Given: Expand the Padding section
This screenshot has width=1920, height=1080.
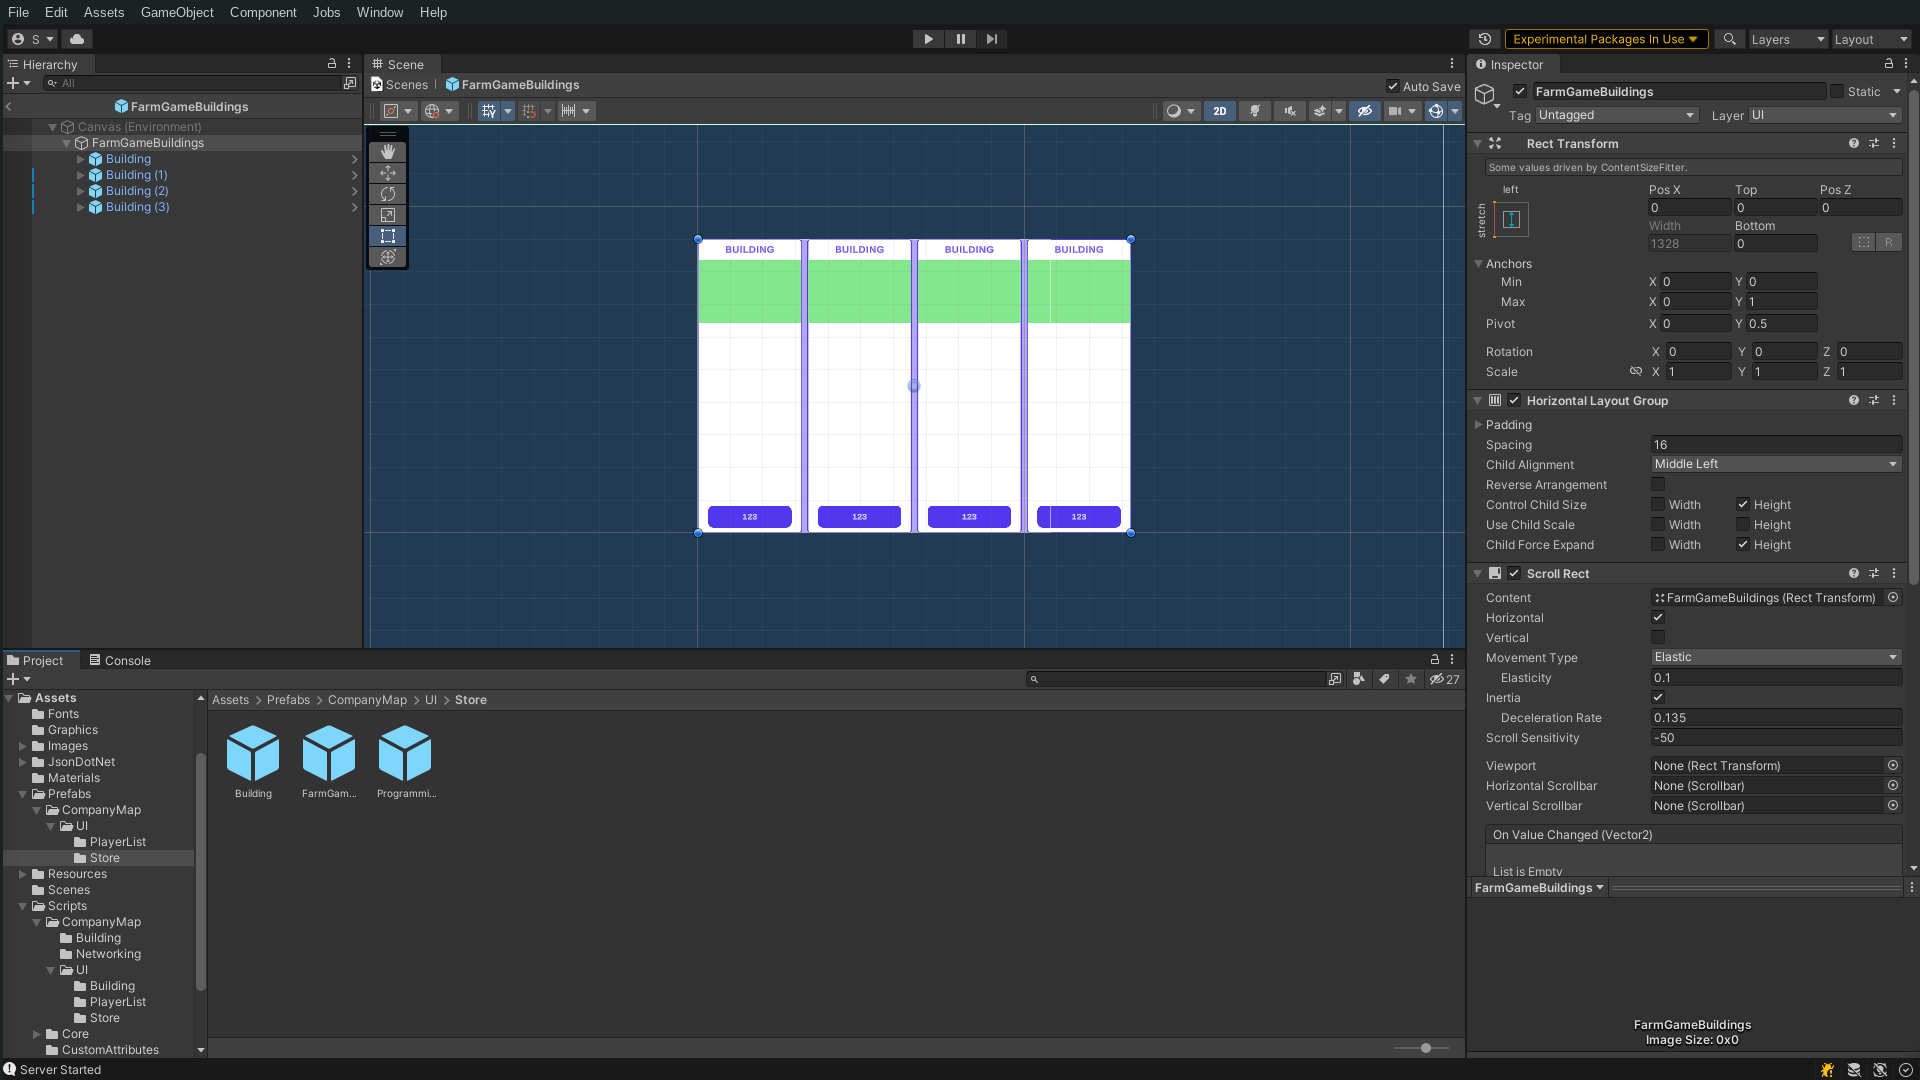Looking at the screenshot, I should coord(1478,425).
